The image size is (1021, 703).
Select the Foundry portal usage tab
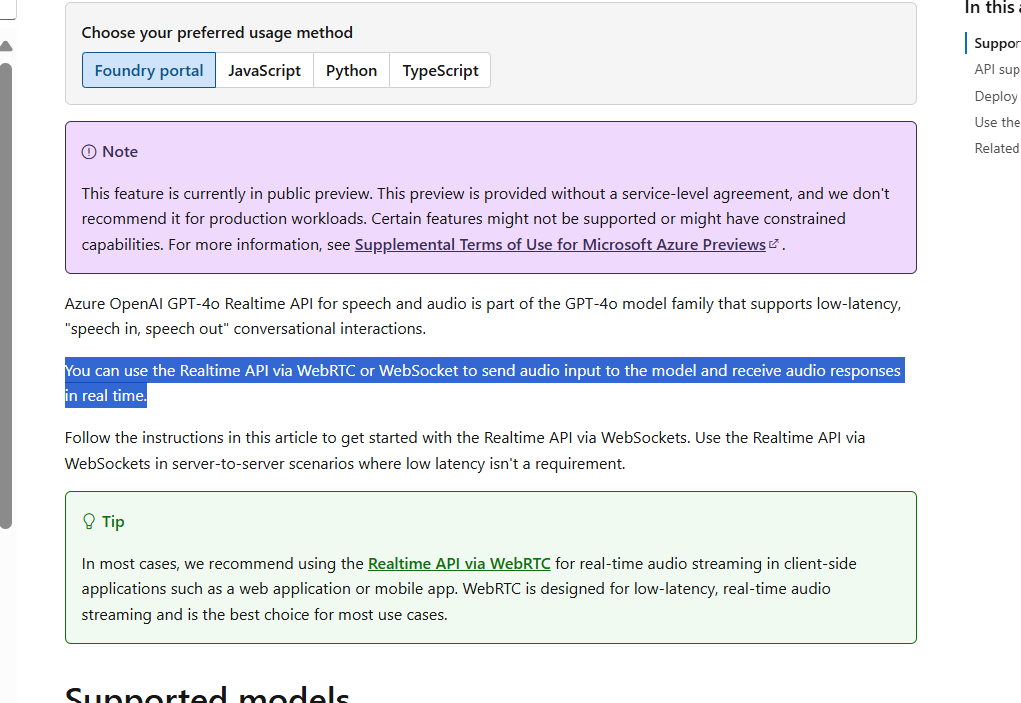point(148,70)
